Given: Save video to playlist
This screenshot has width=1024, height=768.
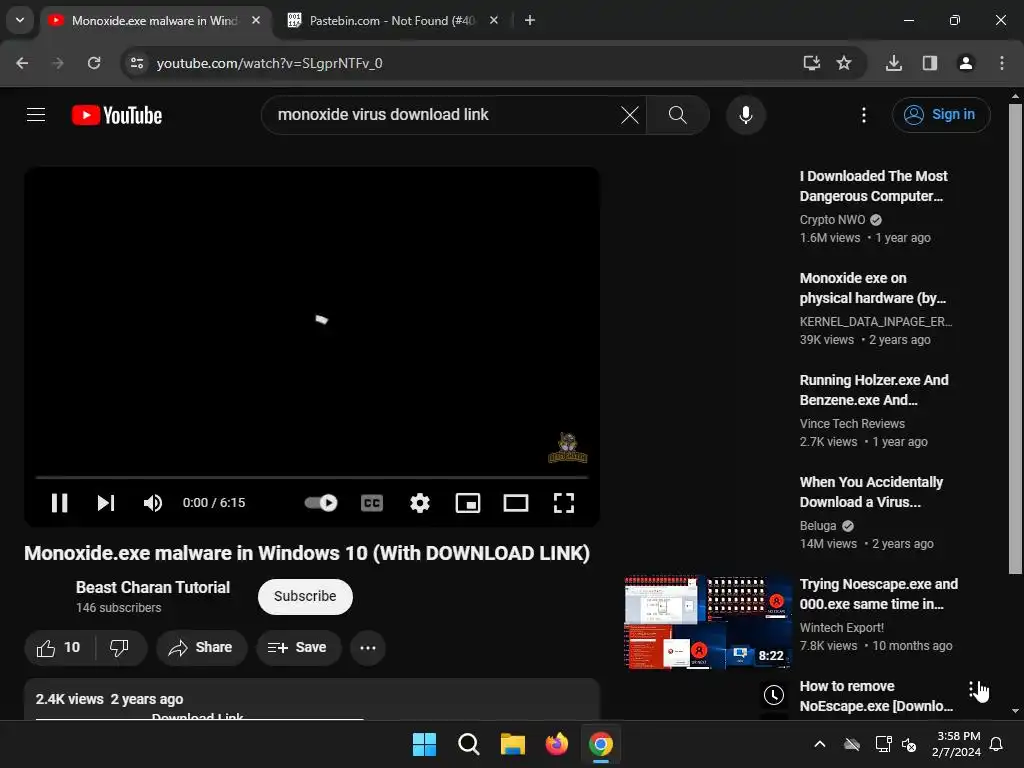Looking at the screenshot, I should pos(298,648).
